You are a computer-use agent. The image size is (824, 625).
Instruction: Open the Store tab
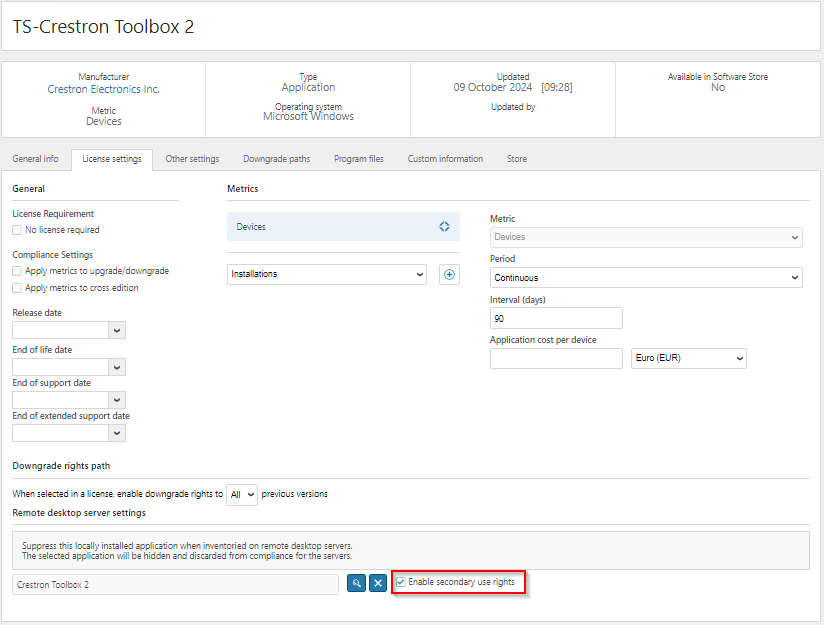(517, 159)
